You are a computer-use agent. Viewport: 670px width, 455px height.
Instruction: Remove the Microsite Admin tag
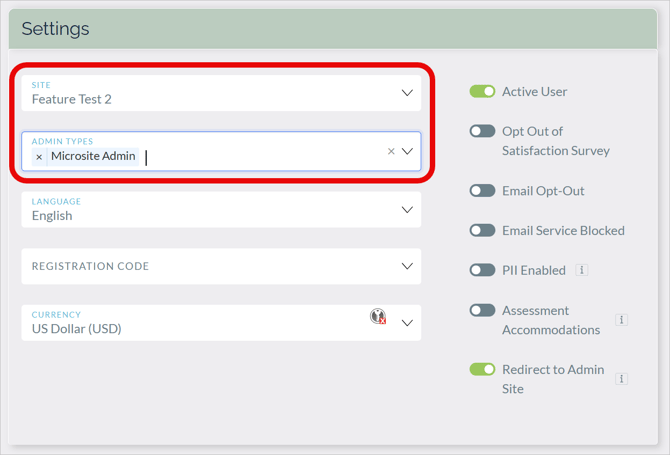(x=39, y=157)
